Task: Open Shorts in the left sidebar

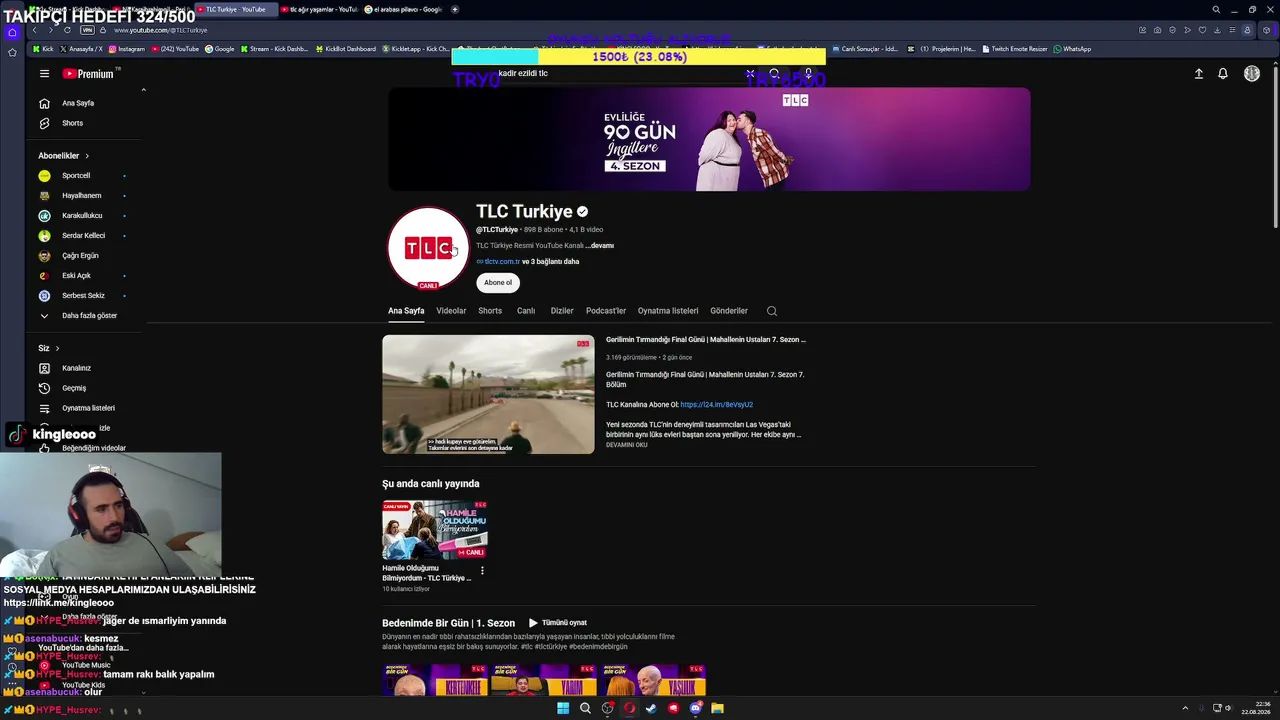Action: click(x=72, y=123)
